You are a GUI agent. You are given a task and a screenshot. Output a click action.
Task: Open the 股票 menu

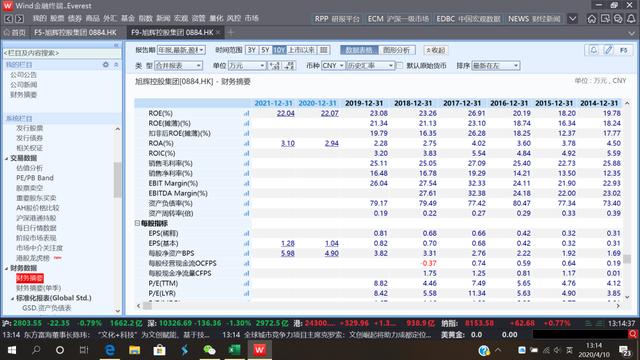[x=57, y=18]
